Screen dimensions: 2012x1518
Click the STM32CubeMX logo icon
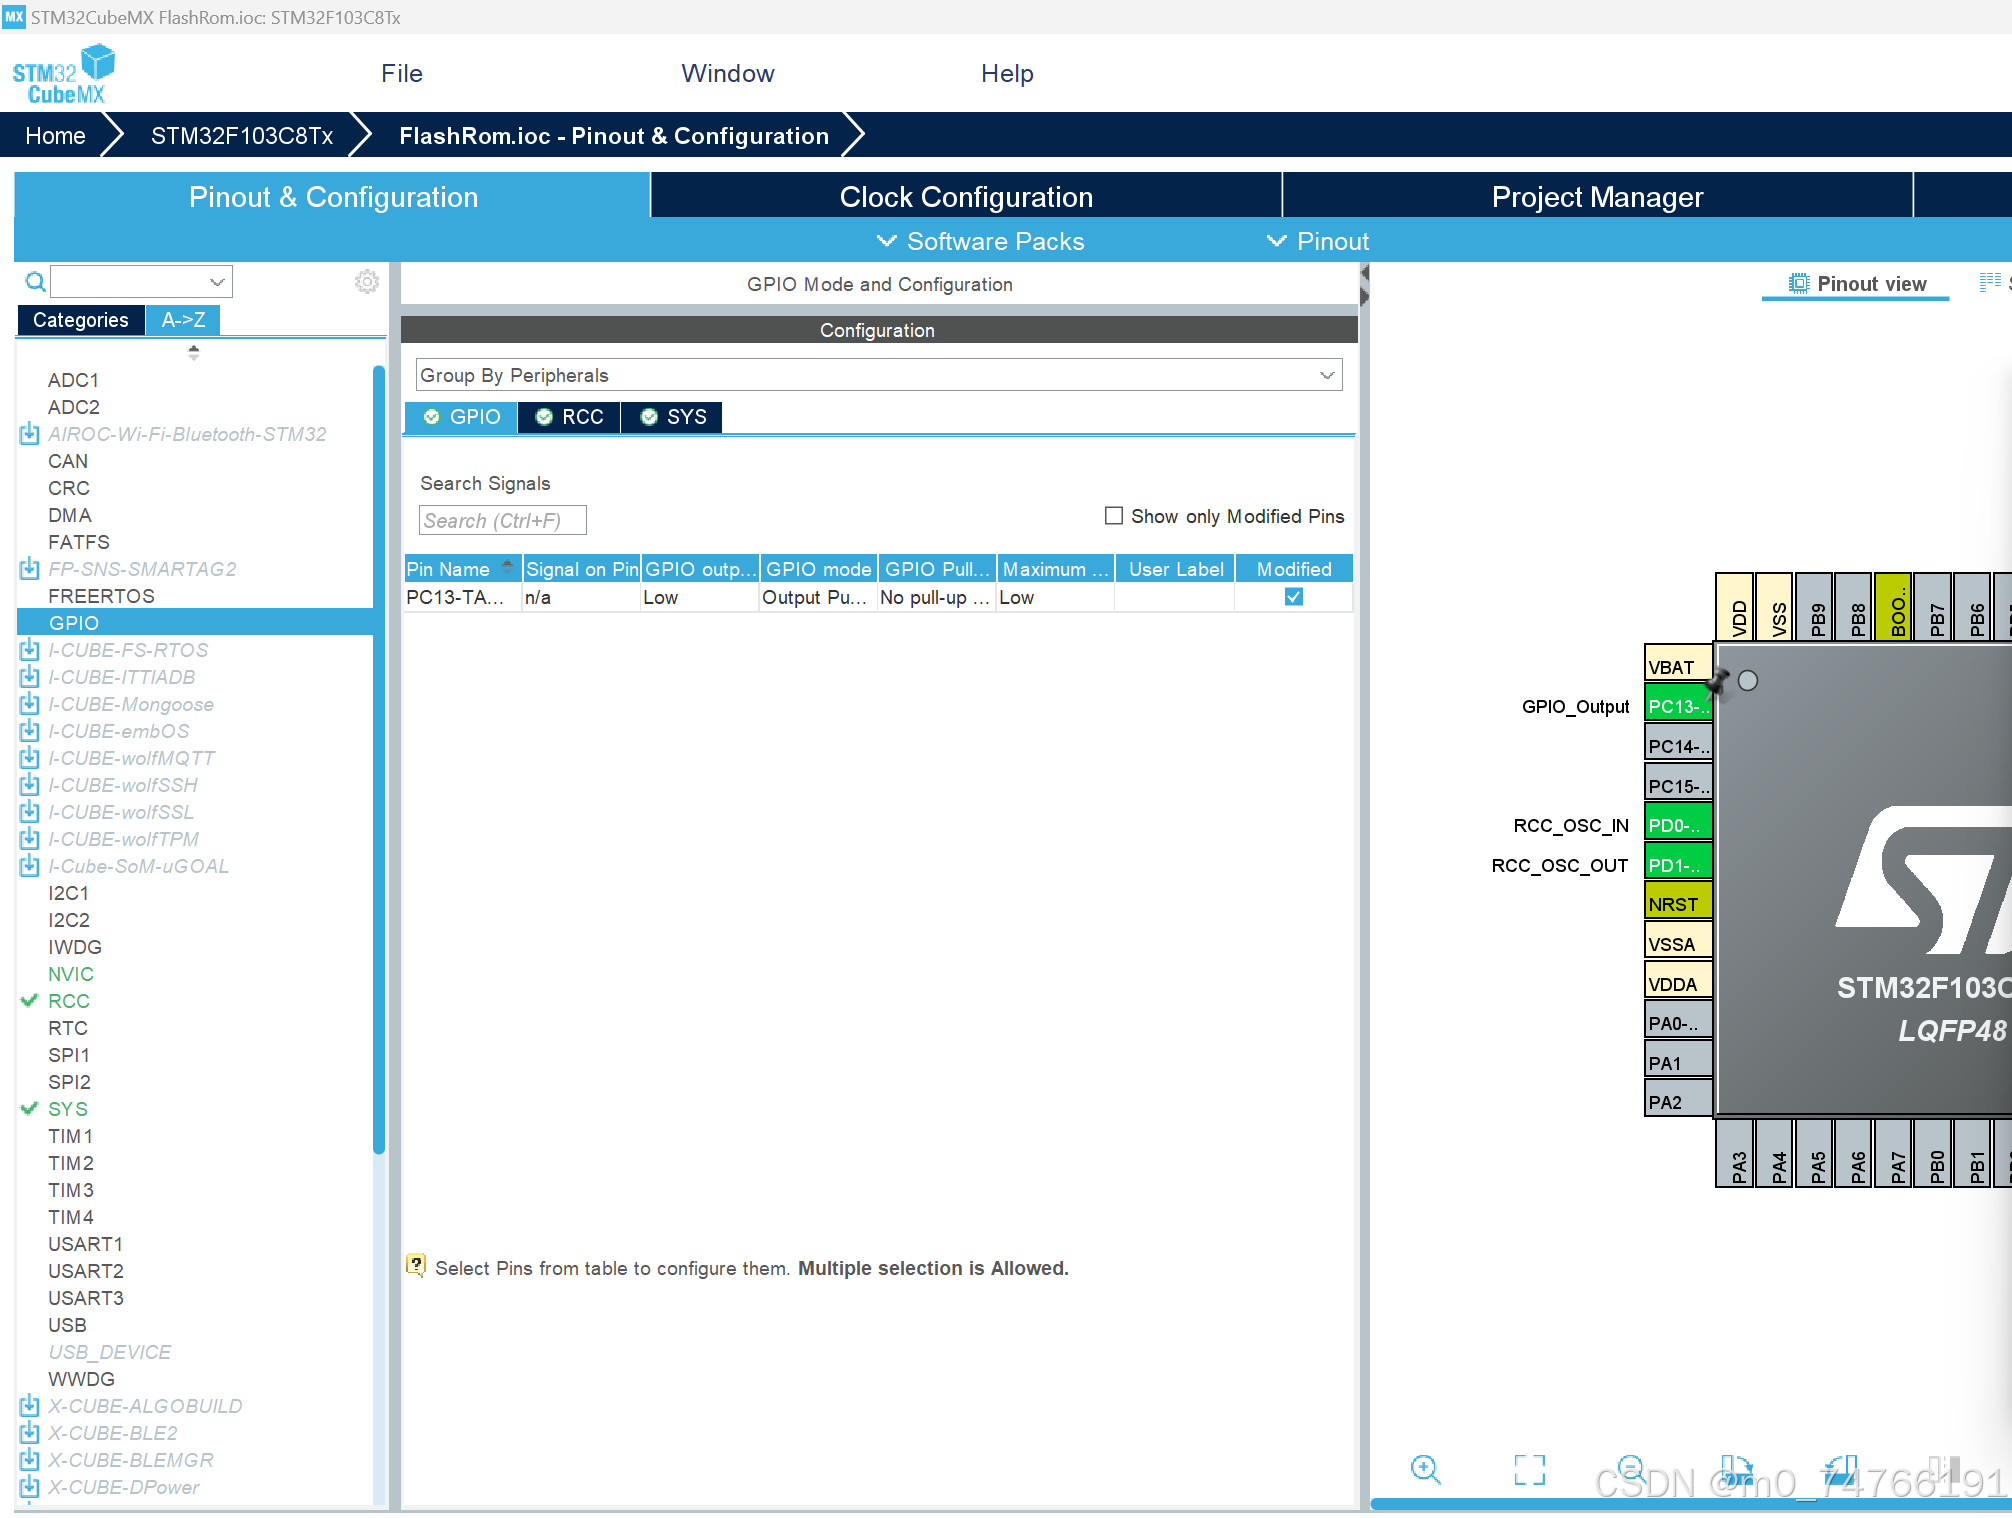coord(64,73)
